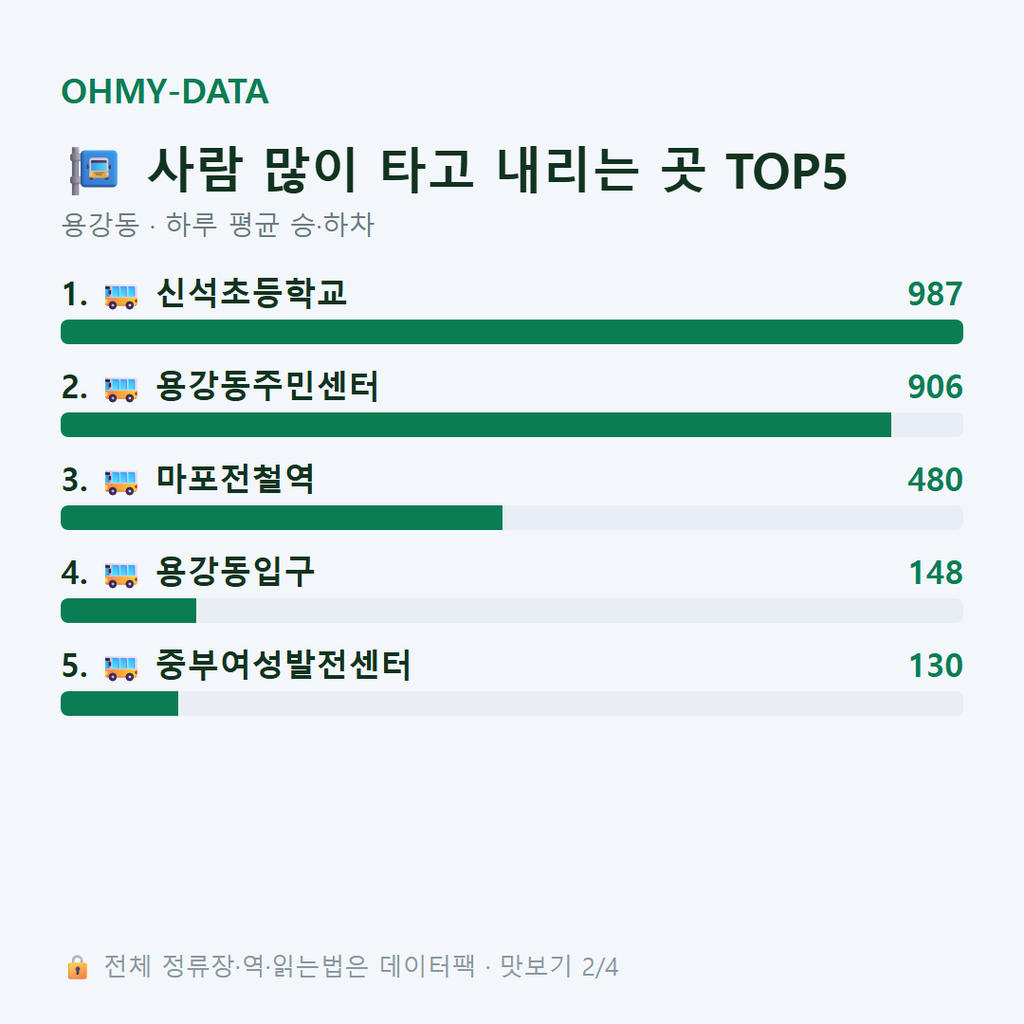Click the bus icon beside 용강동입구
The width and height of the screenshot is (1024, 1024).
(x=121, y=575)
